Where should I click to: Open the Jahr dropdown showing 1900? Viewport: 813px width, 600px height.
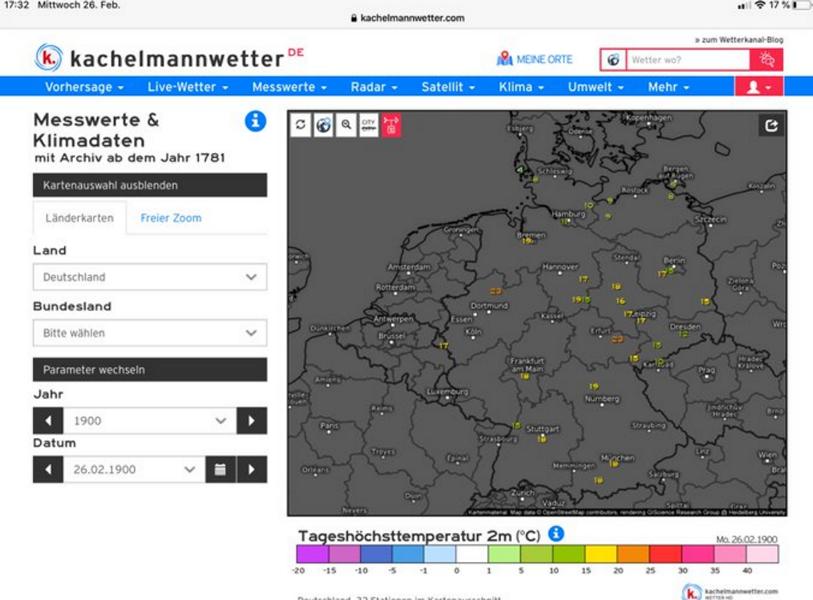[x=150, y=421]
